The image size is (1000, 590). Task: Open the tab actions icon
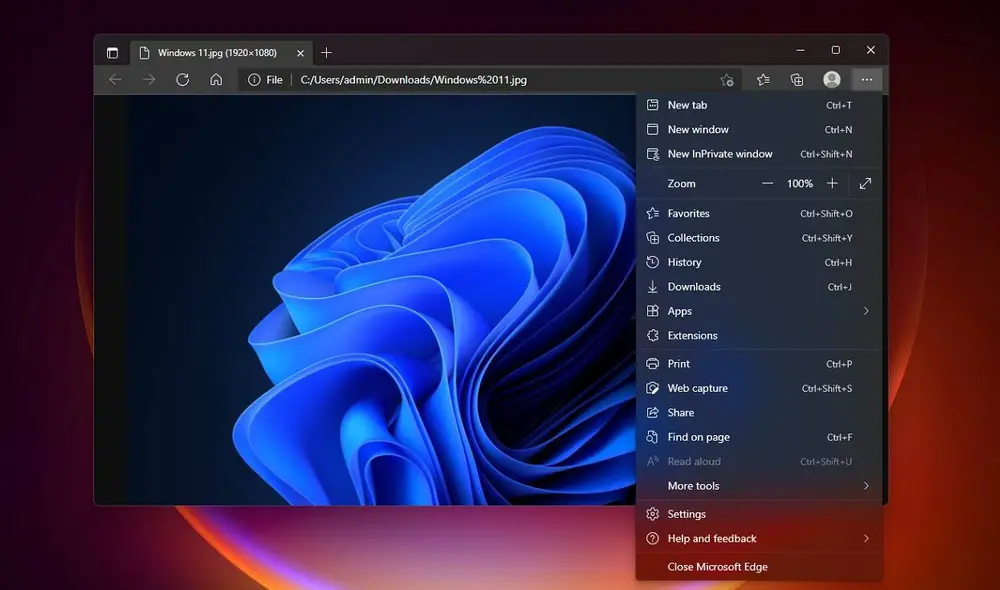113,52
